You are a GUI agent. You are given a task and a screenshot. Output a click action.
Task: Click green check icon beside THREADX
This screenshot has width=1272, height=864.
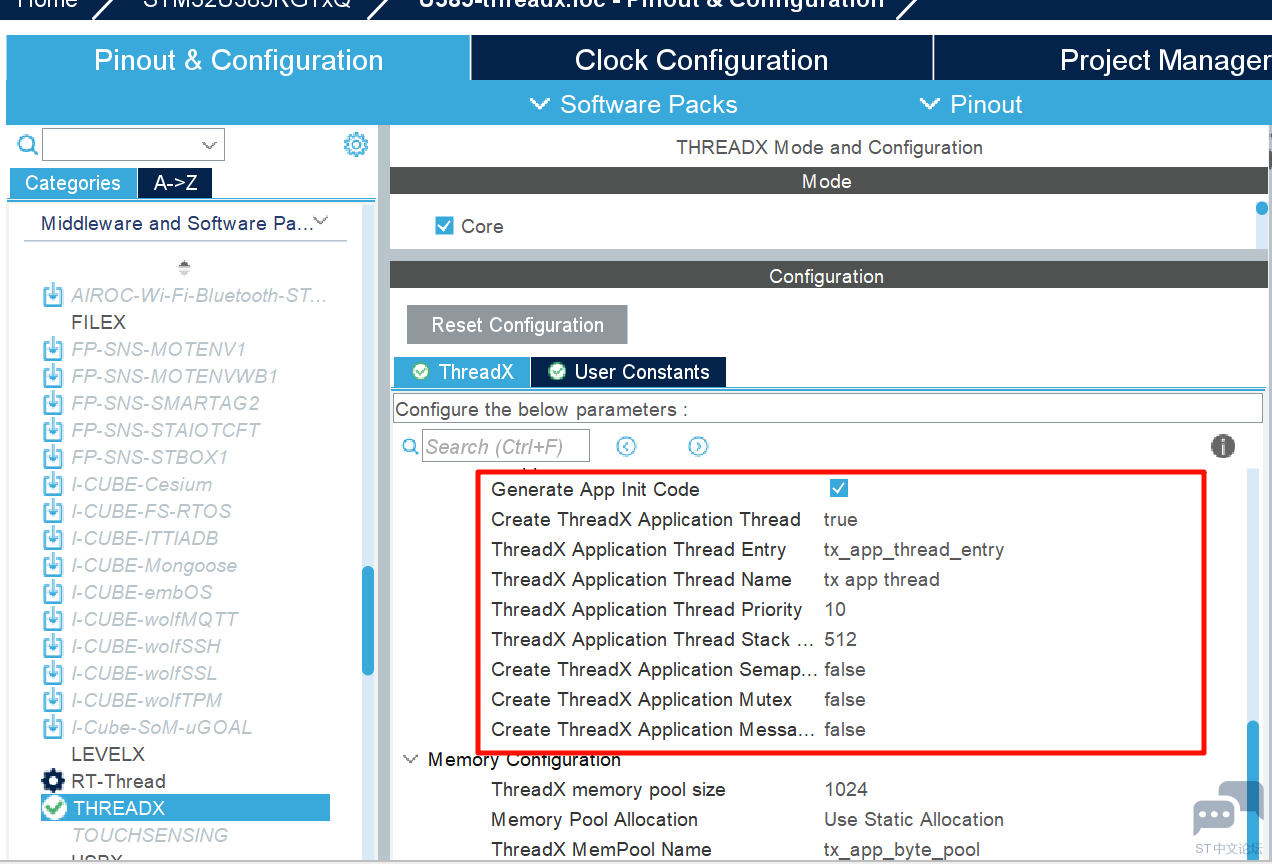[x=54, y=807]
